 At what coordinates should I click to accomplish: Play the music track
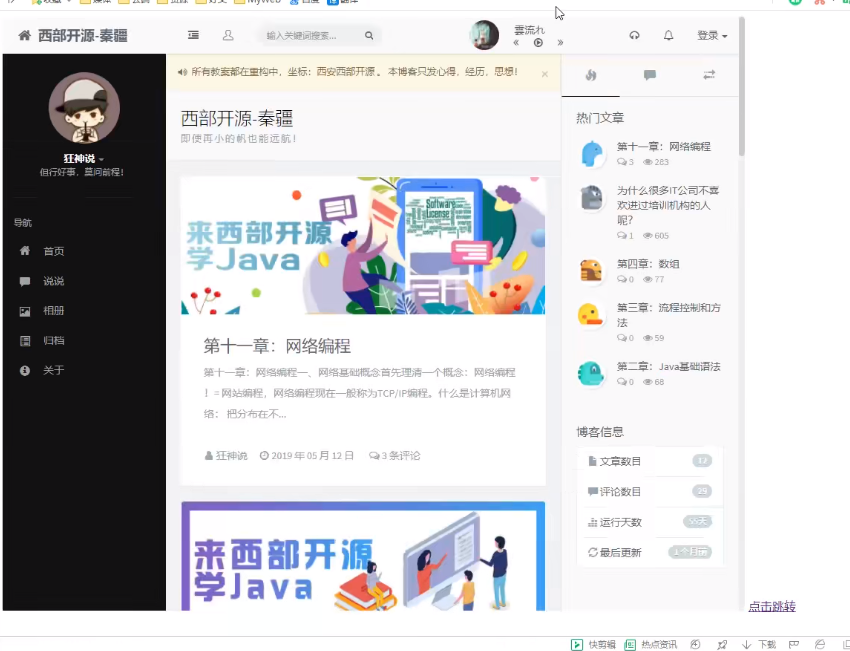(538, 43)
